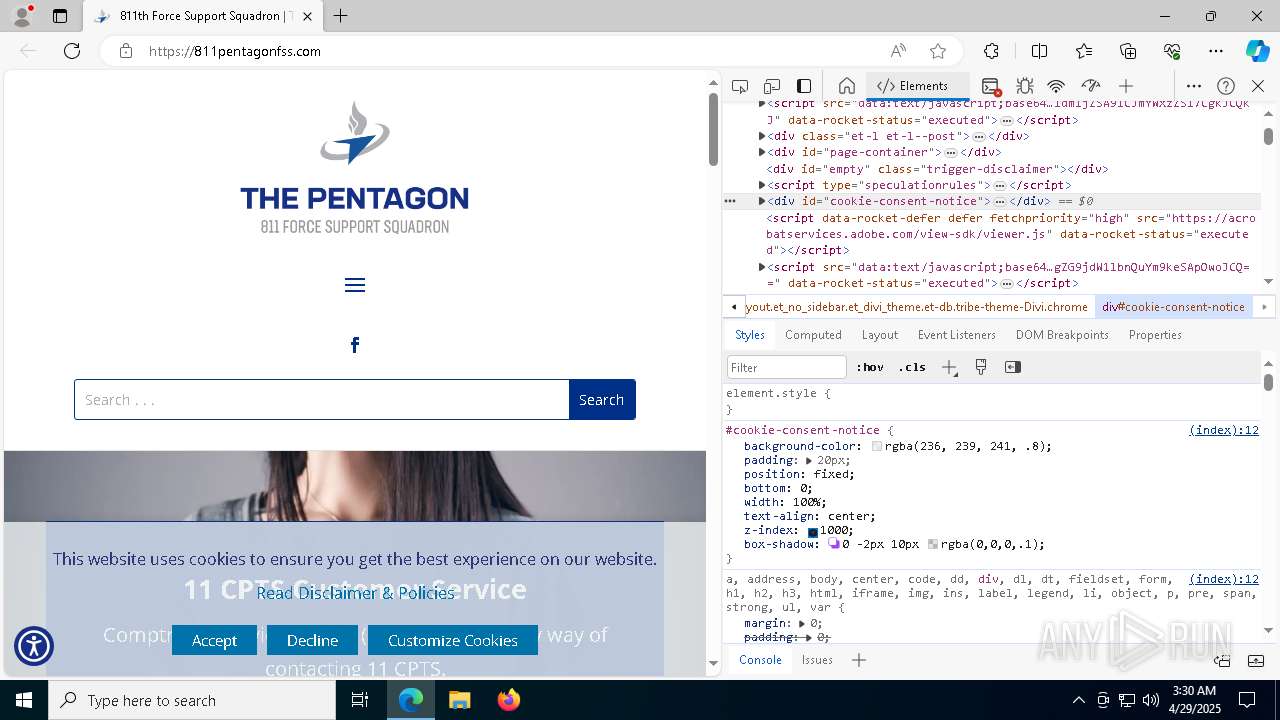Toggle device emulation in DevTools

(x=772, y=86)
